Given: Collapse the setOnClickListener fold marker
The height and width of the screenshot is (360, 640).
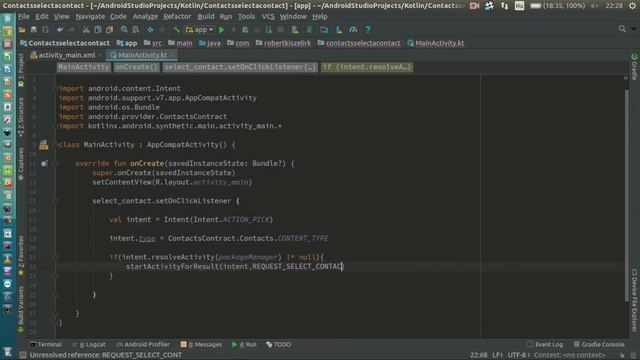Looking at the screenshot, I should pos(56,201).
